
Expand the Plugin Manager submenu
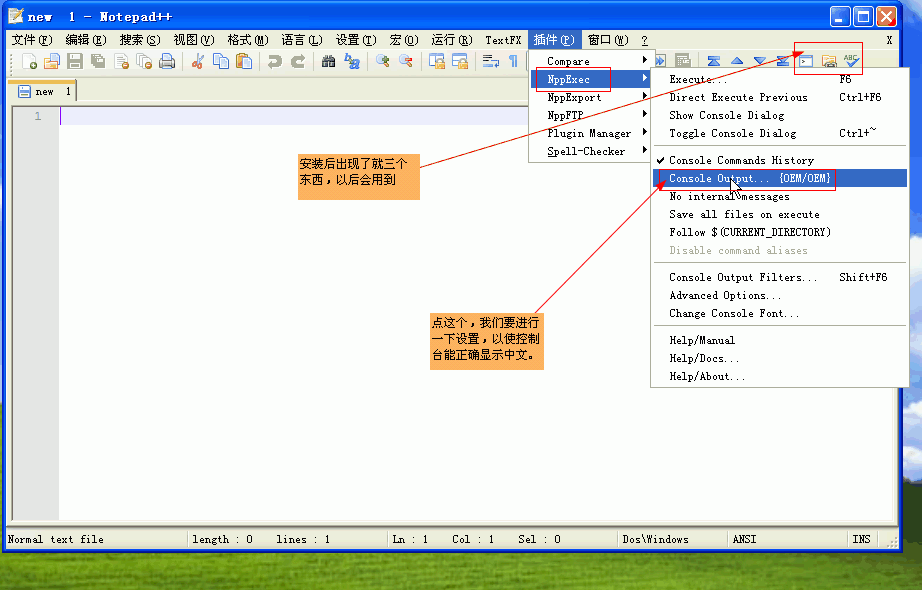pos(590,133)
